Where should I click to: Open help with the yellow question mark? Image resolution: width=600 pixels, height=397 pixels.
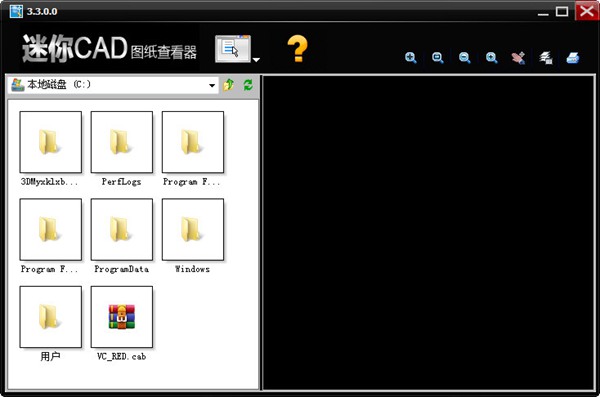tap(297, 49)
